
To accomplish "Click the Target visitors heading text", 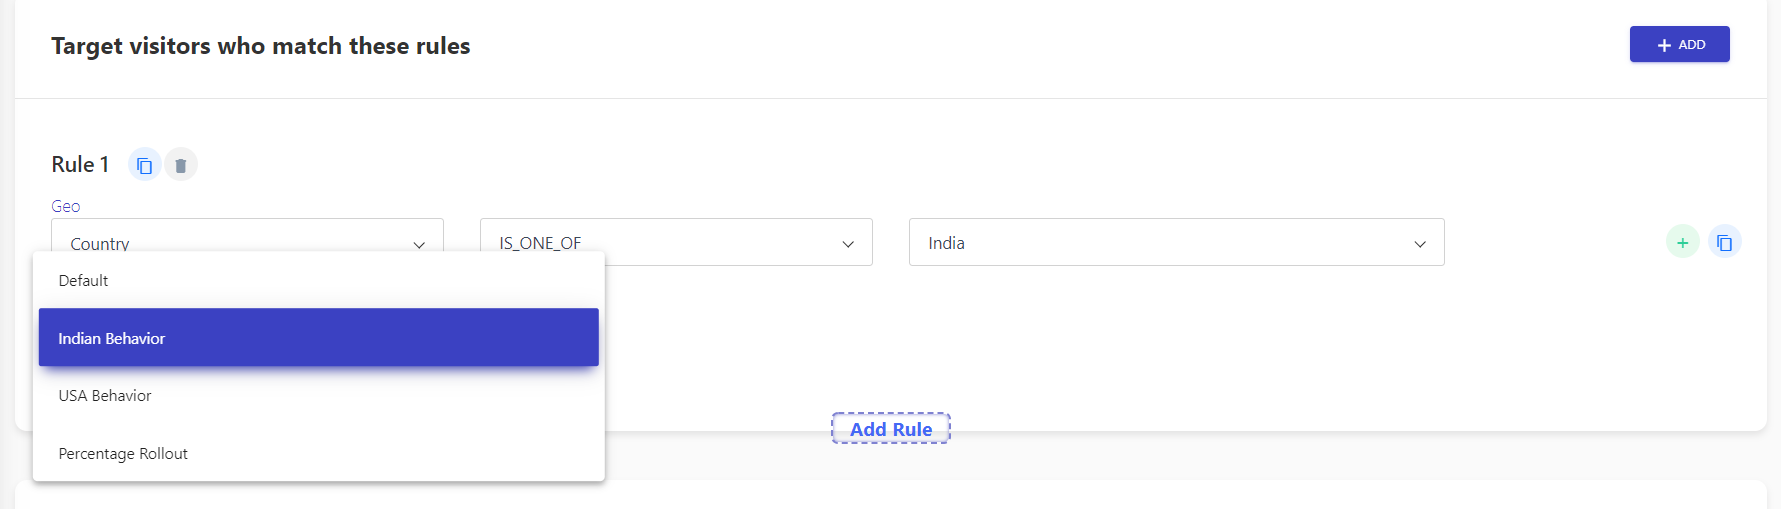I will click(x=261, y=46).
